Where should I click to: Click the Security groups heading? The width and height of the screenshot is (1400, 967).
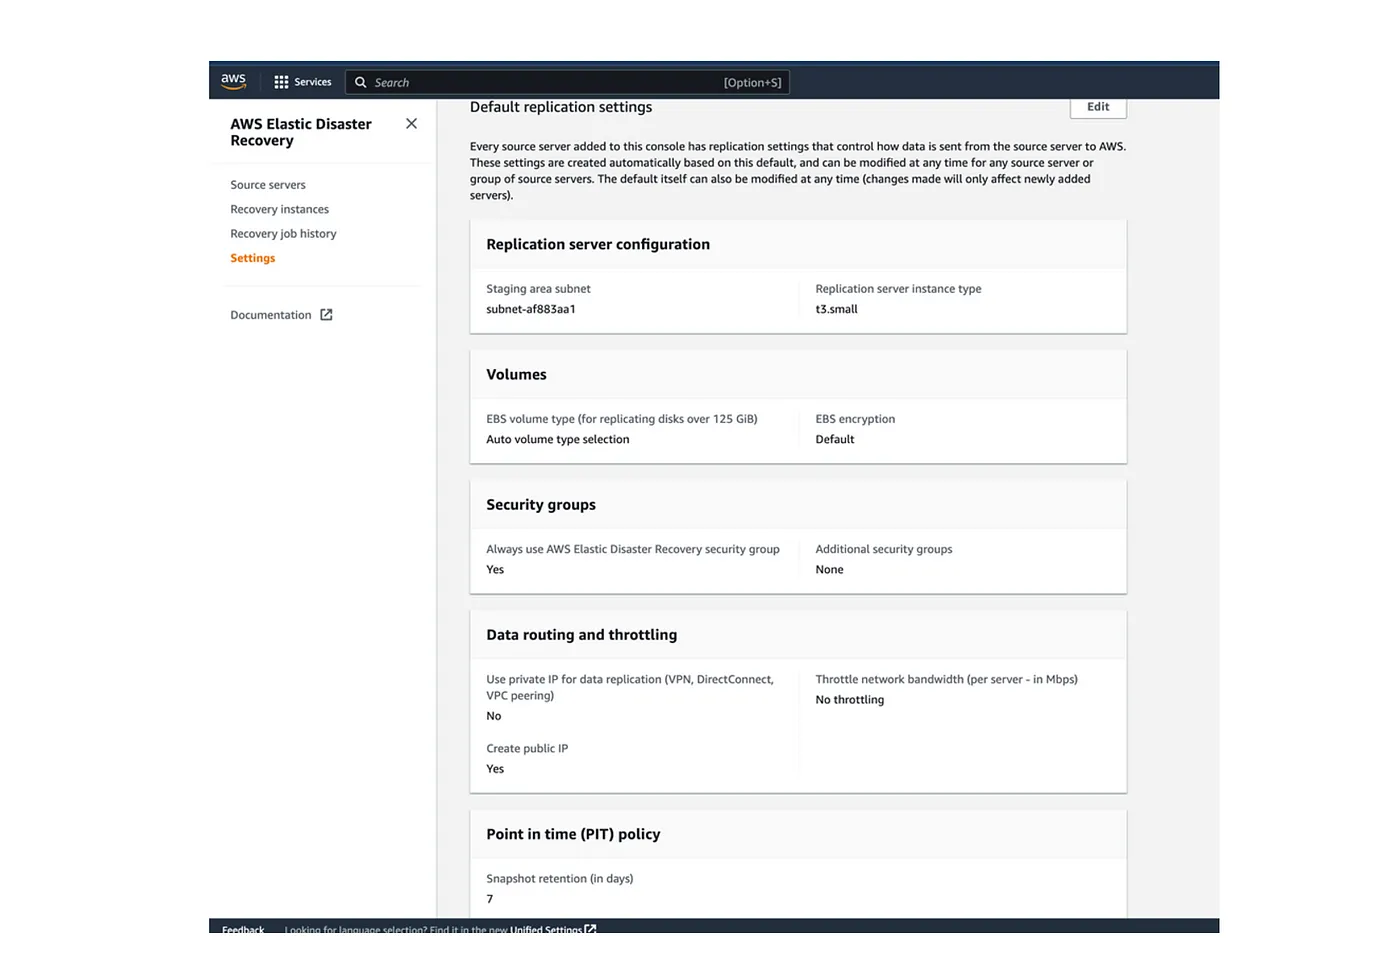tap(541, 505)
